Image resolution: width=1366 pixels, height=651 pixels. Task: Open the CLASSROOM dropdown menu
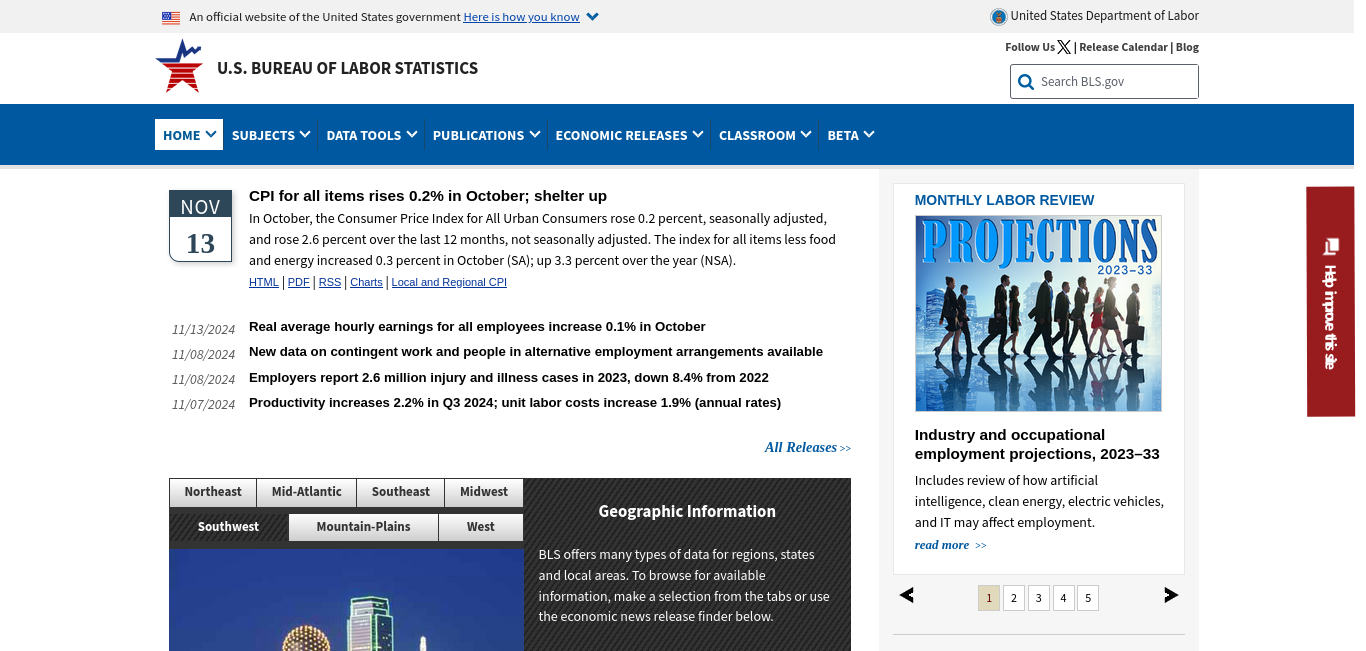click(765, 135)
